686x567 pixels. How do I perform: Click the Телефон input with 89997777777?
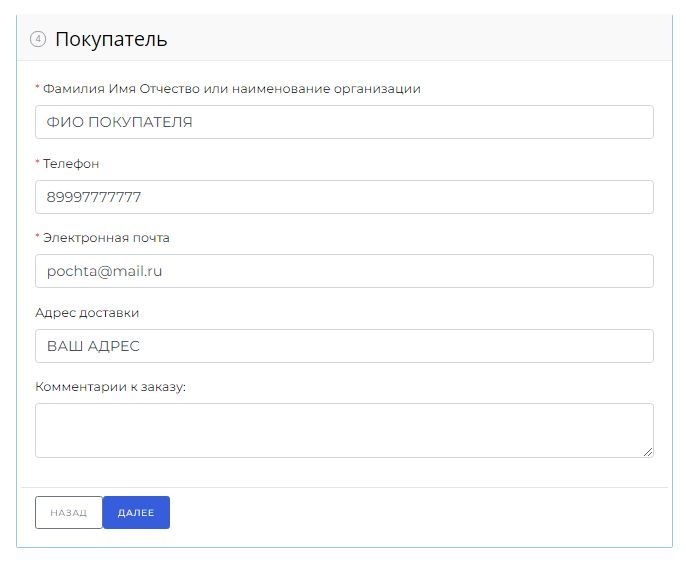(x=344, y=197)
